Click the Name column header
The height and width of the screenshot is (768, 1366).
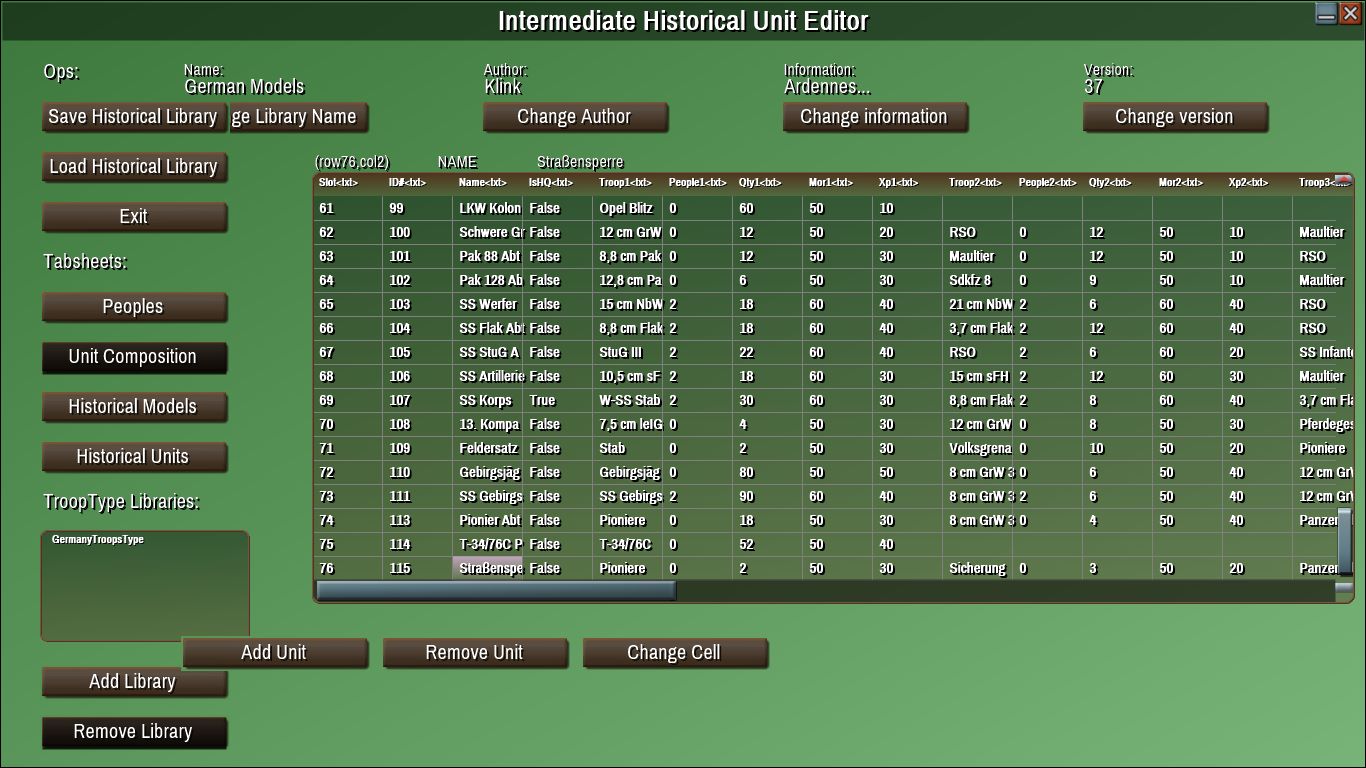click(487, 183)
